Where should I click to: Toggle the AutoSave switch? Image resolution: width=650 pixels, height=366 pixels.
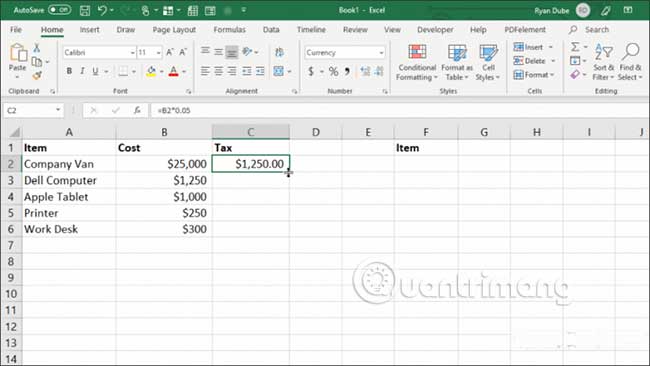click(x=59, y=10)
